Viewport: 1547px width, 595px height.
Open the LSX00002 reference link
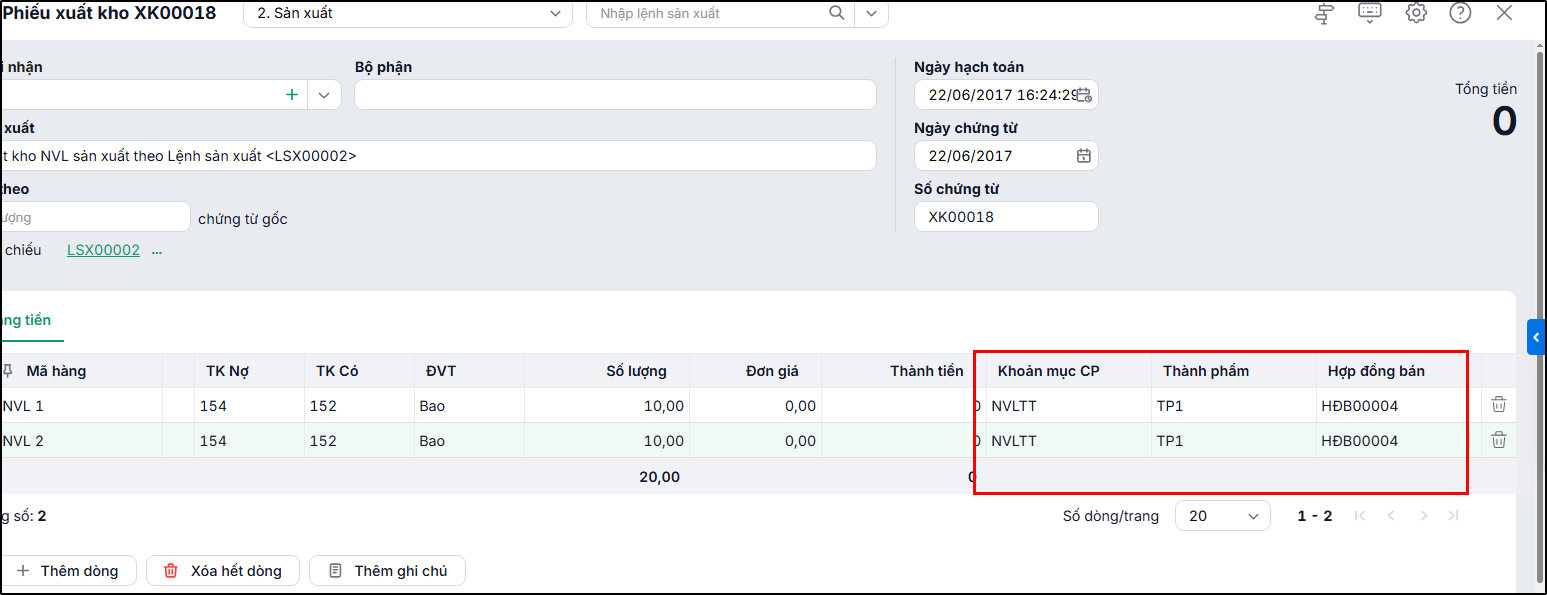click(103, 250)
